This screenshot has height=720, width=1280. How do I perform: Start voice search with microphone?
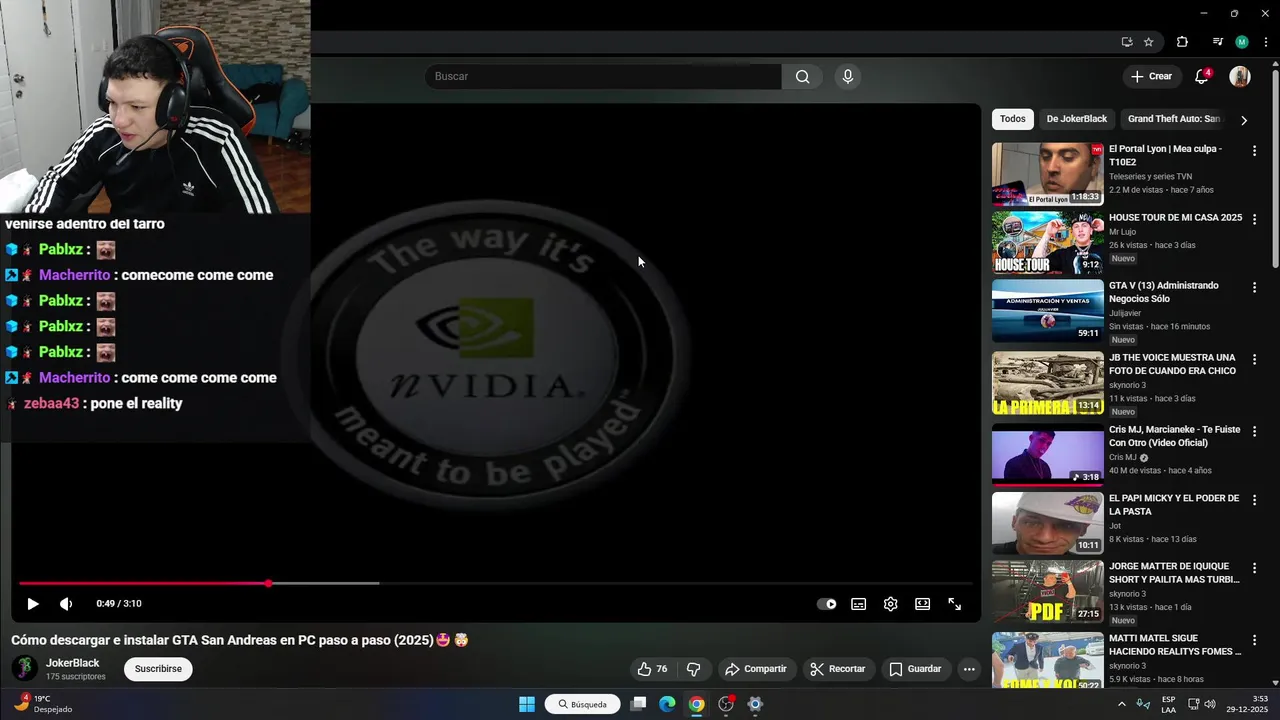coord(847,77)
